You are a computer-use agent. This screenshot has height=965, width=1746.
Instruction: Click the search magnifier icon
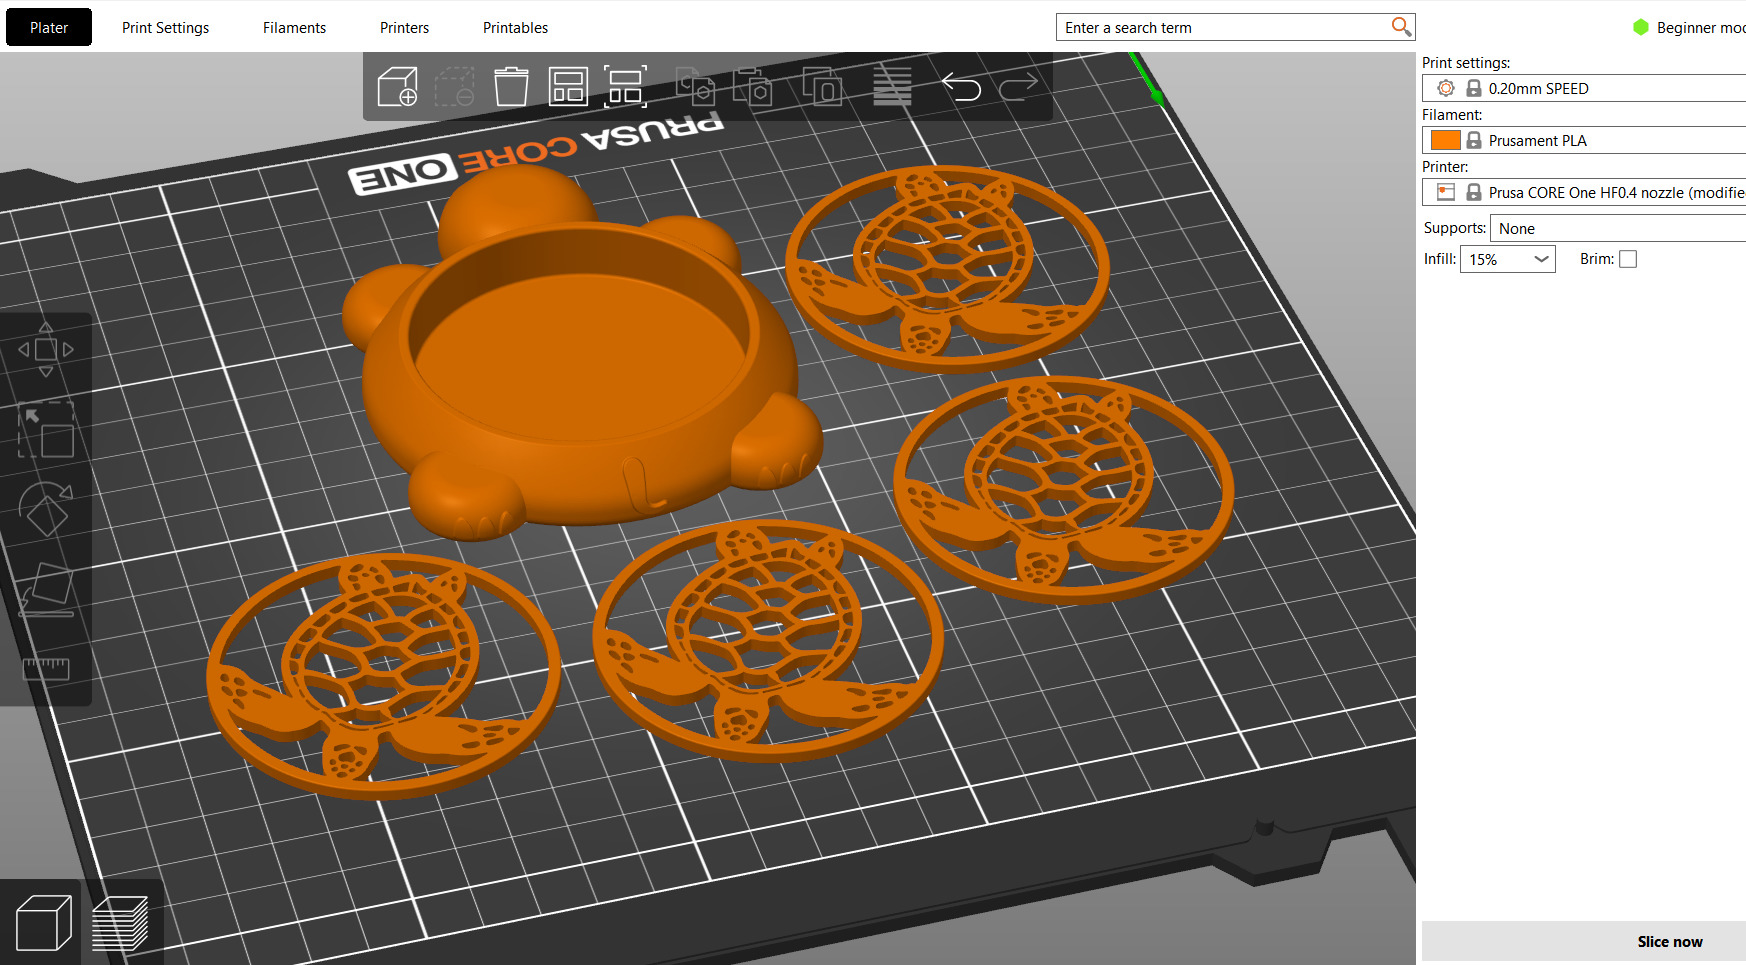tap(1401, 27)
